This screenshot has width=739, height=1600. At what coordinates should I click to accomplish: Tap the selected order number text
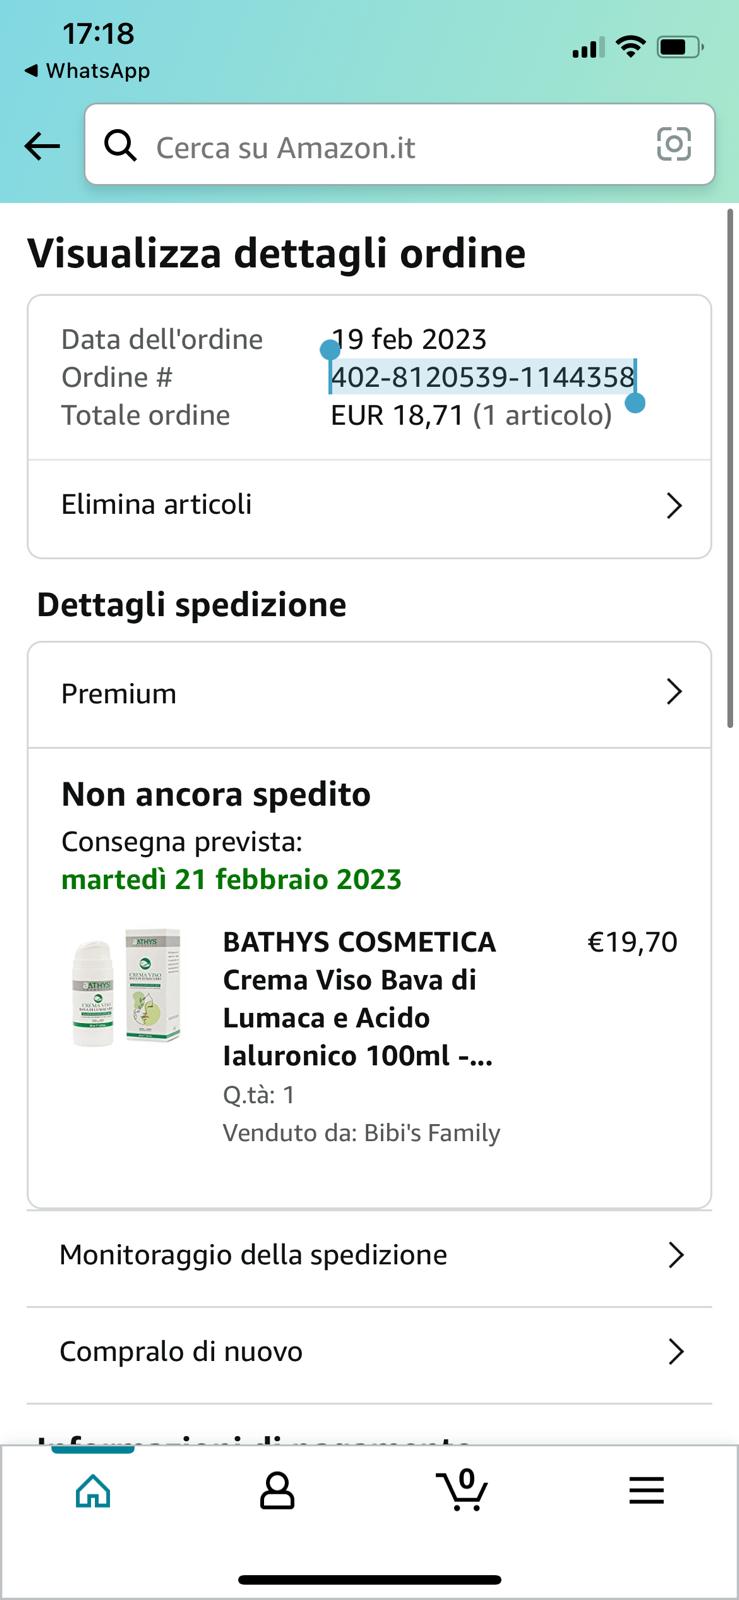coord(483,377)
